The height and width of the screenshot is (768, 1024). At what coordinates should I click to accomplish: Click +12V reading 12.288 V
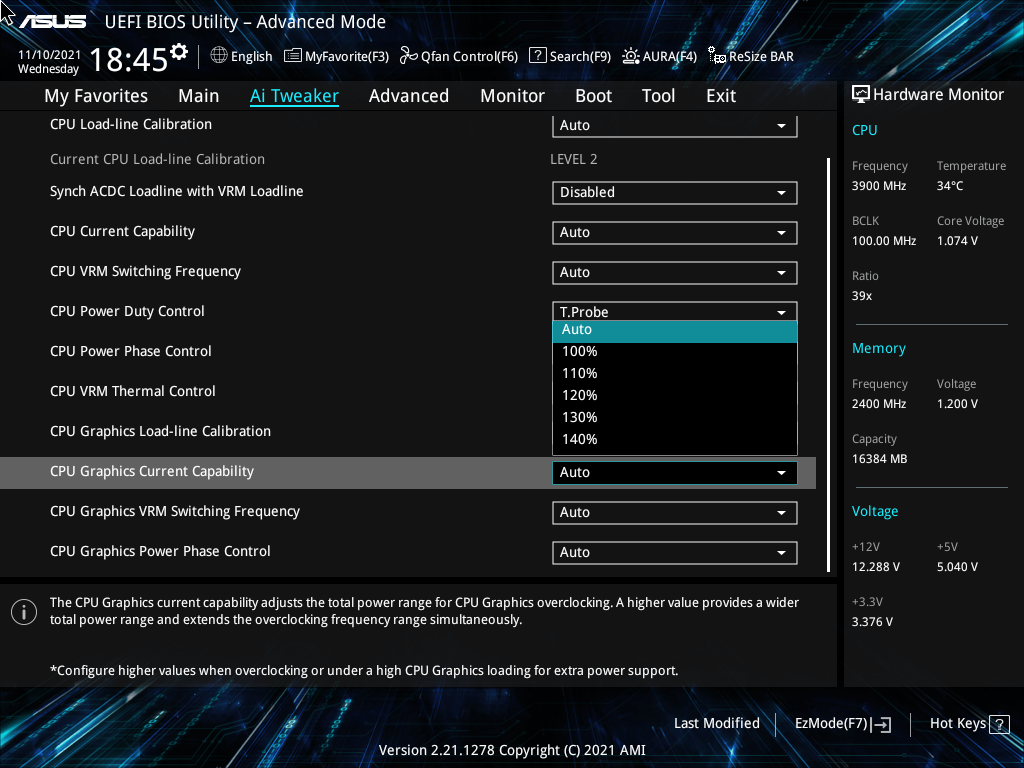(876, 567)
